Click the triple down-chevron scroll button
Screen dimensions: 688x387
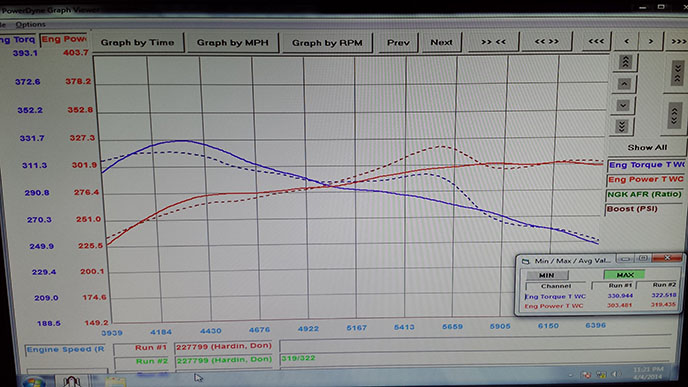(x=622, y=127)
